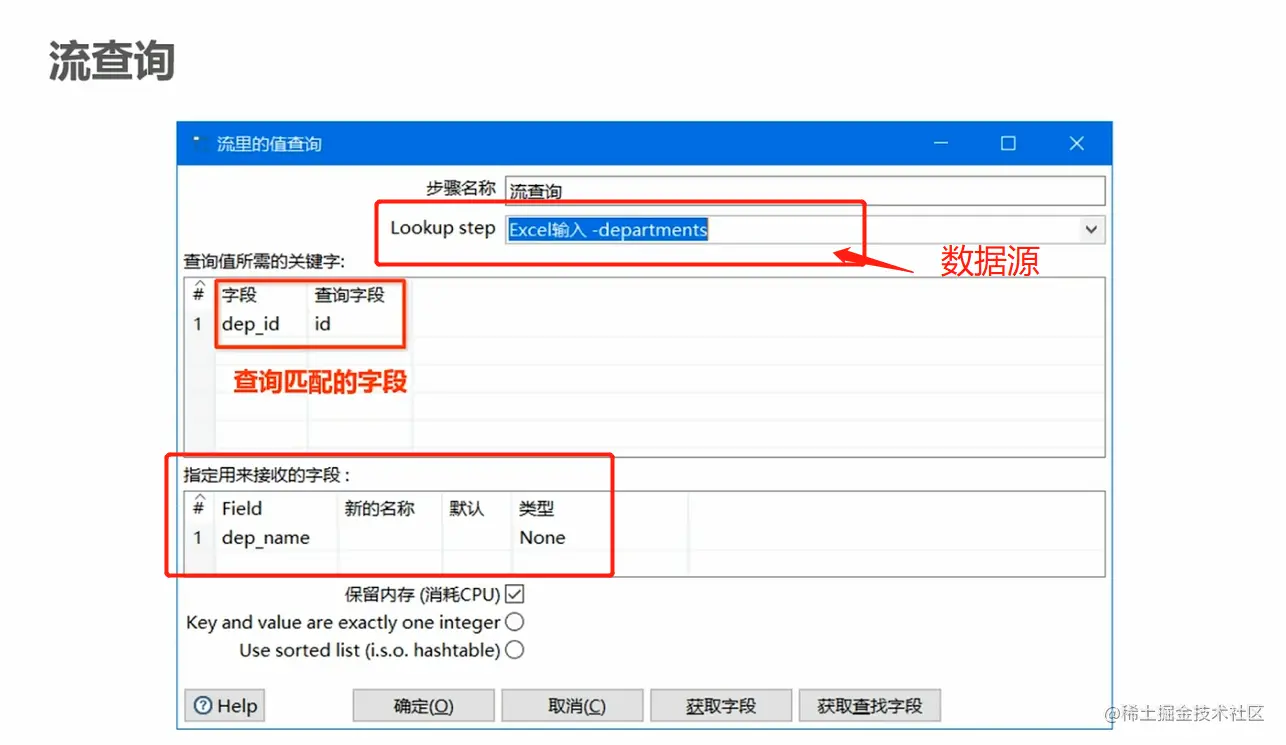Edit the 步骤名称 input field

pyautogui.click(x=805, y=191)
